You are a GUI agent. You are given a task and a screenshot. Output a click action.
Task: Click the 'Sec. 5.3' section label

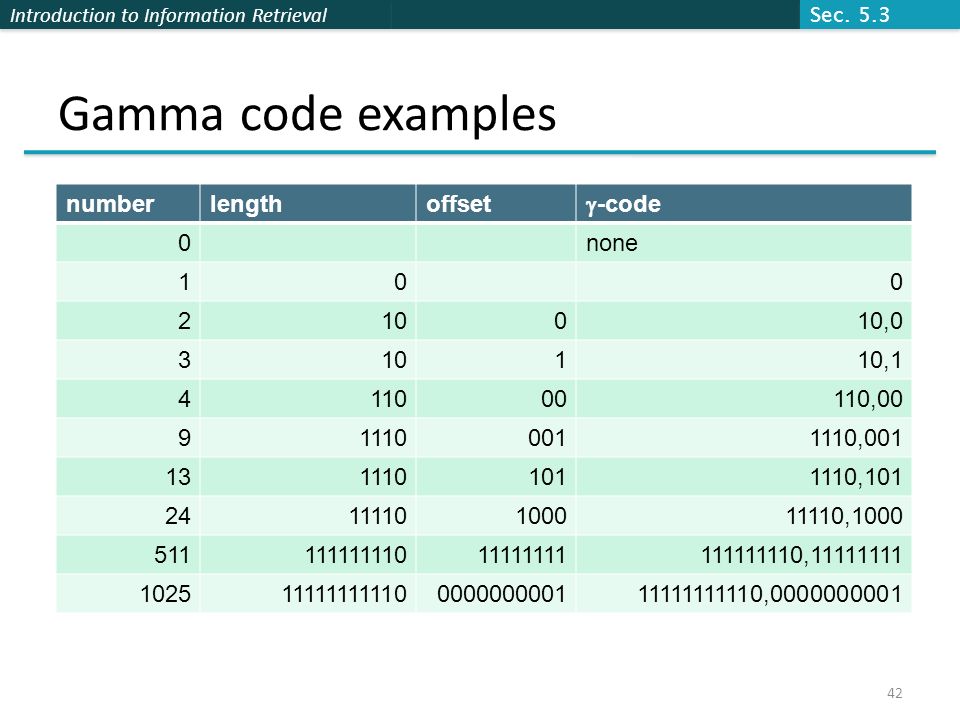point(849,14)
